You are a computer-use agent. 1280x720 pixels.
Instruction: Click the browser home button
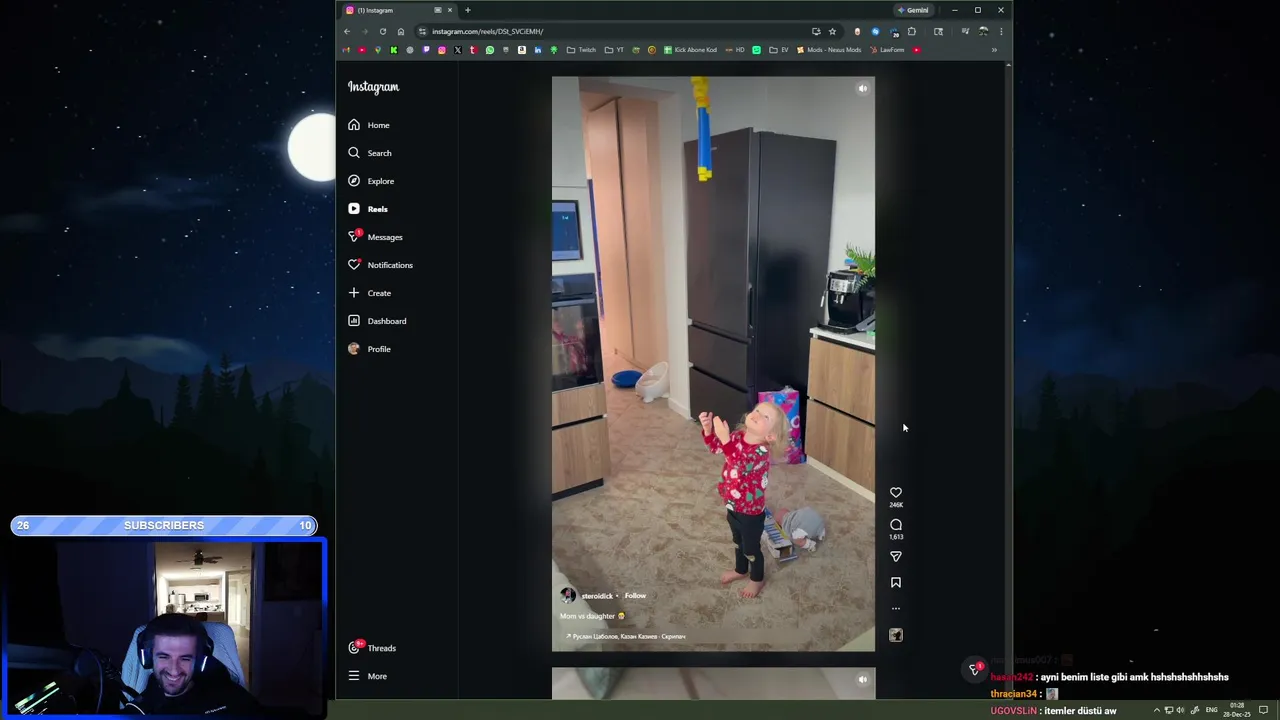401,31
